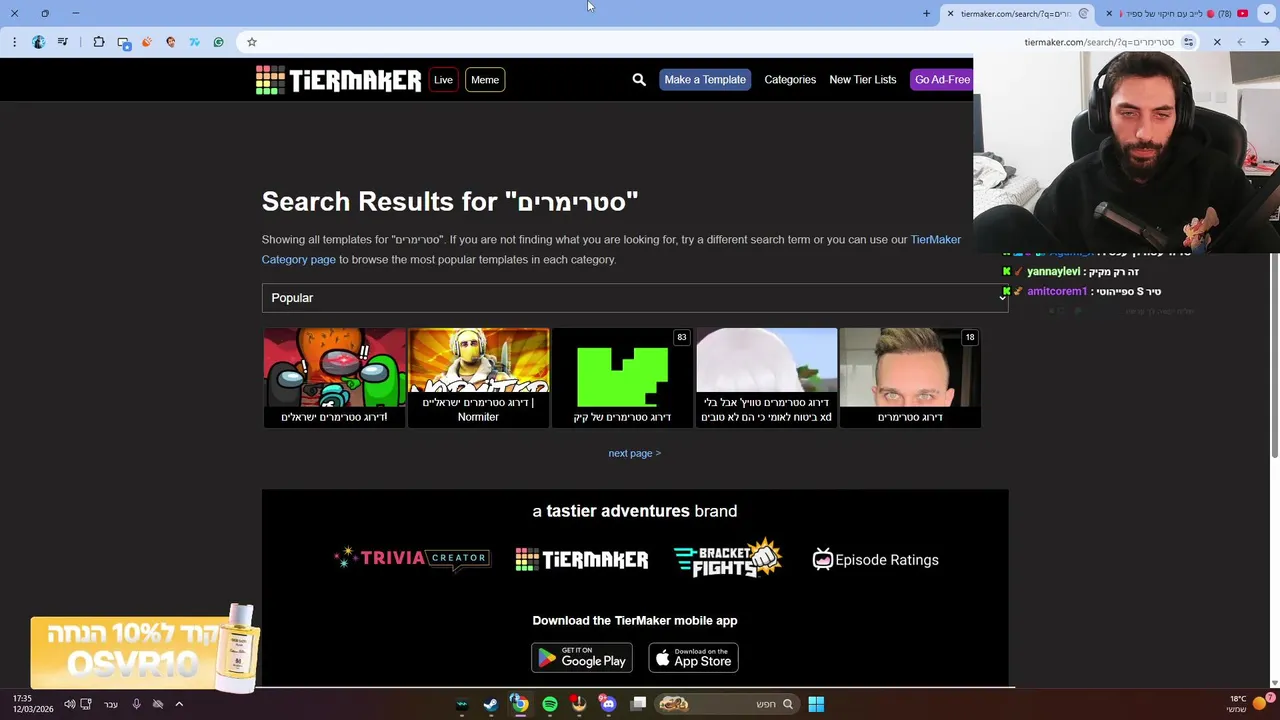Open the Meme button
The image size is (1280, 720).
485,80
